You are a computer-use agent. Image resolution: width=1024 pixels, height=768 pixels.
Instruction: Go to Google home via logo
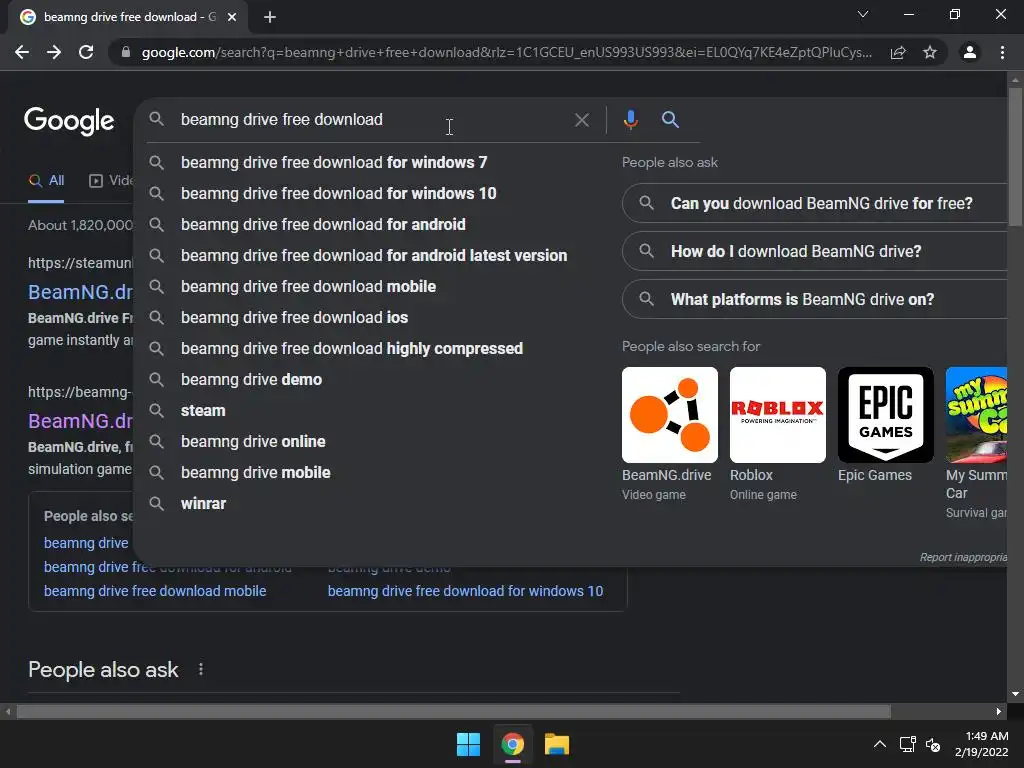(69, 121)
